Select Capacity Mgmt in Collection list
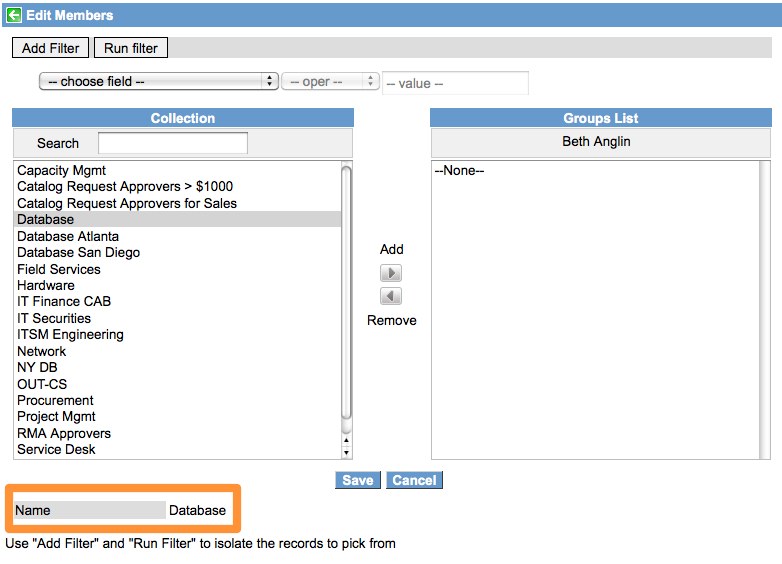Viewport: 782px width, 564px height. pos(61,170)
